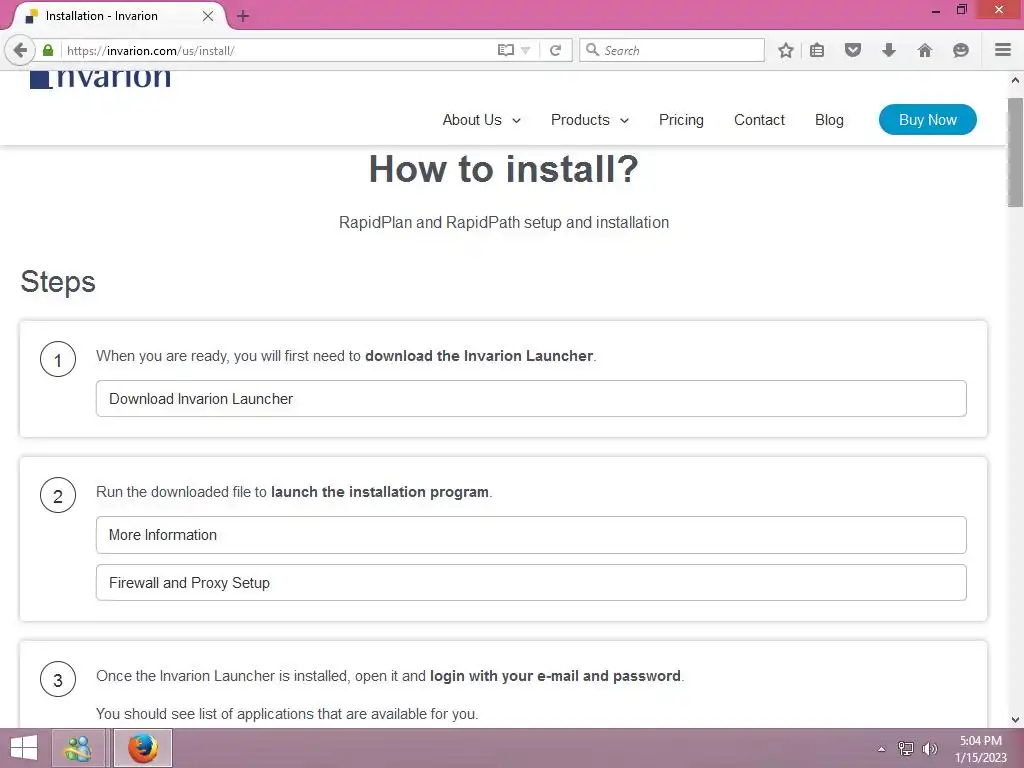
Task: Show bookmarks list icon
Action: tap(817, 50)
